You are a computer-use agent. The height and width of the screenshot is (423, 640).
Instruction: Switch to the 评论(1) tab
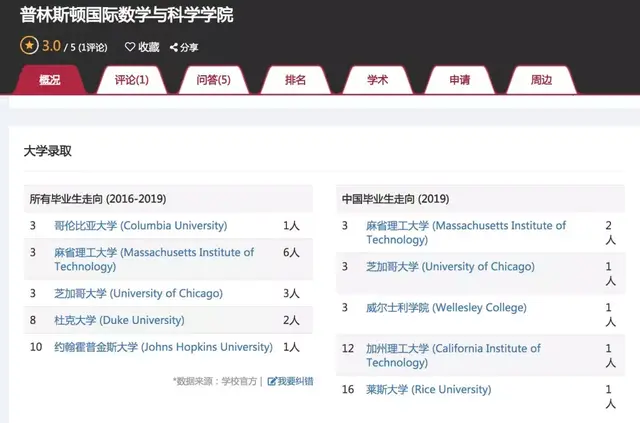pyautogui.click(x=131, y=80)
